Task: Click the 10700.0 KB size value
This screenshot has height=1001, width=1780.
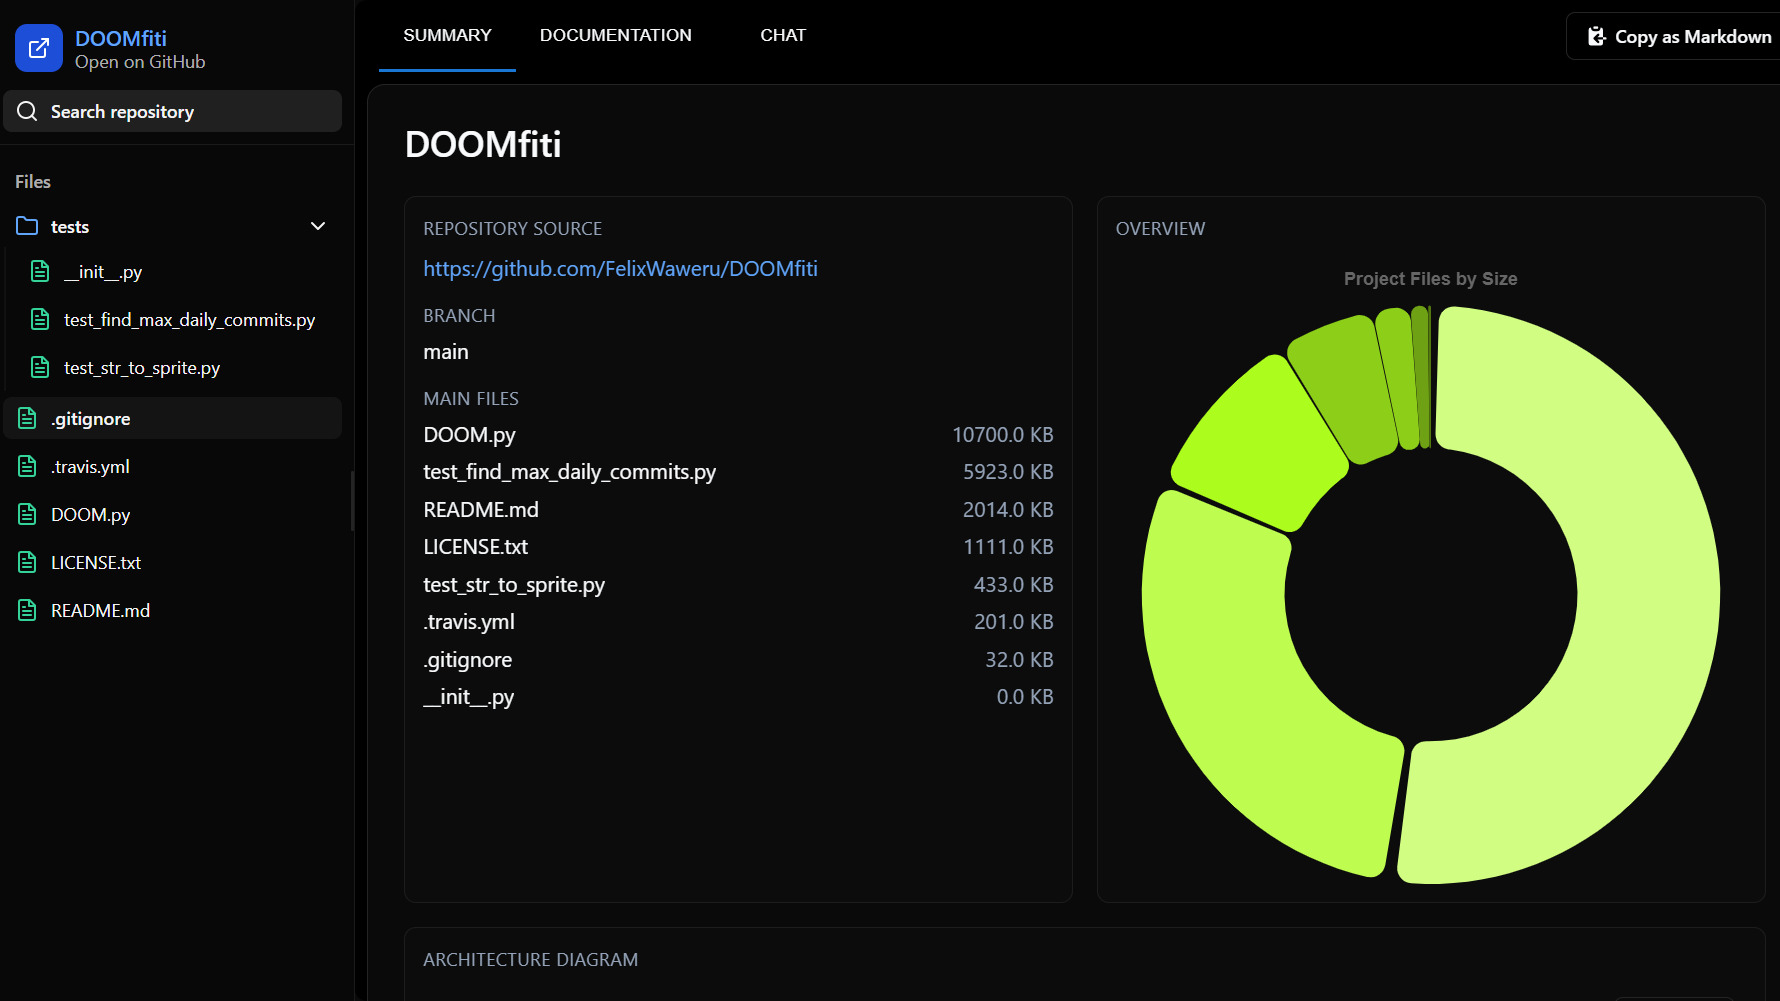Action: (x=1003, y=434)
